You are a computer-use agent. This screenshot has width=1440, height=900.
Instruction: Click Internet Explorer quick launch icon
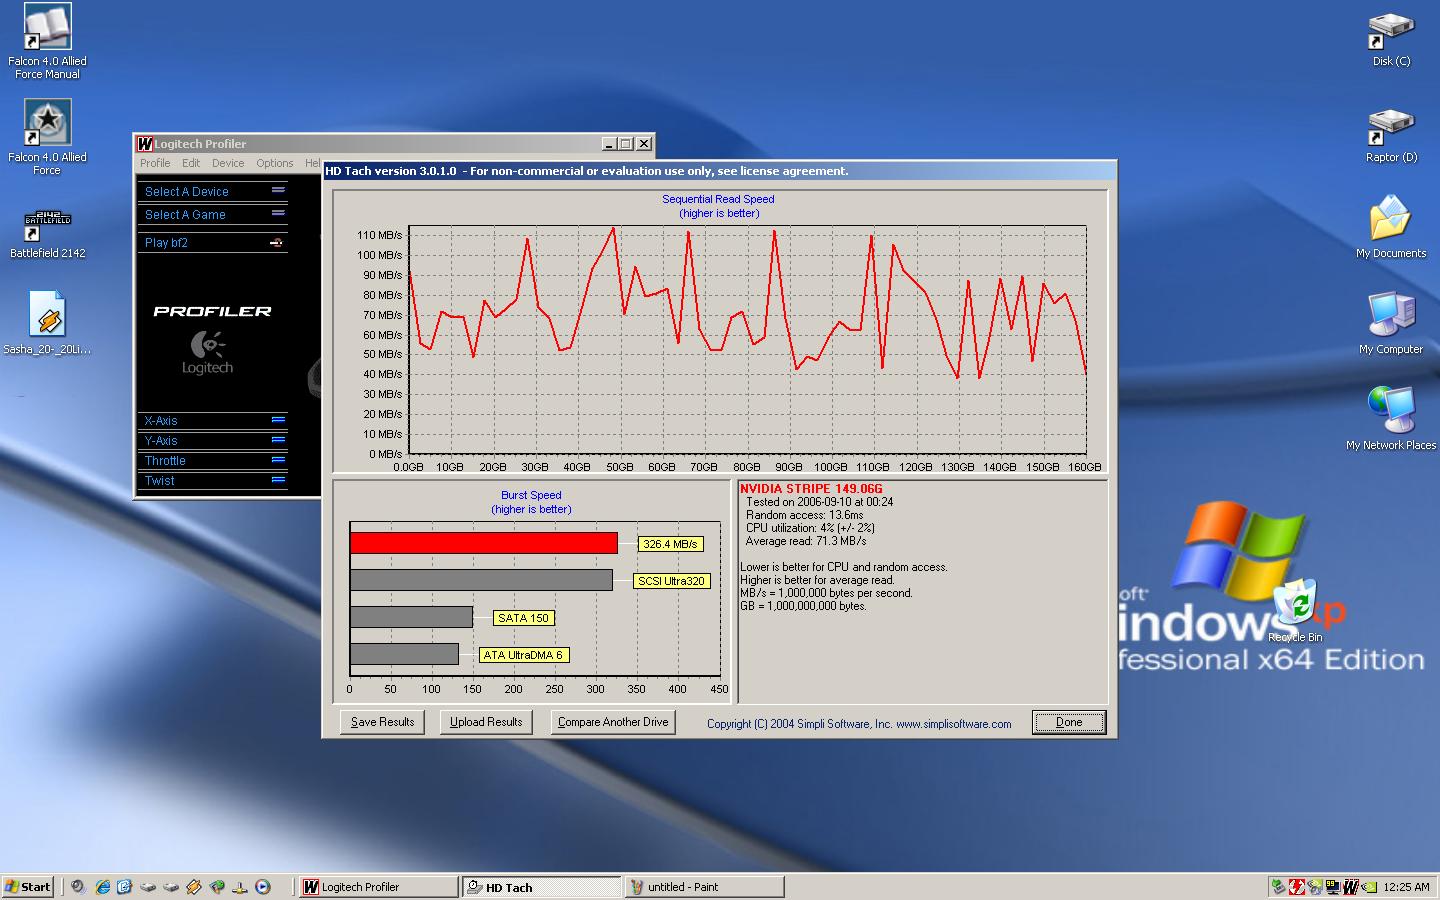(x=102, y=886)
